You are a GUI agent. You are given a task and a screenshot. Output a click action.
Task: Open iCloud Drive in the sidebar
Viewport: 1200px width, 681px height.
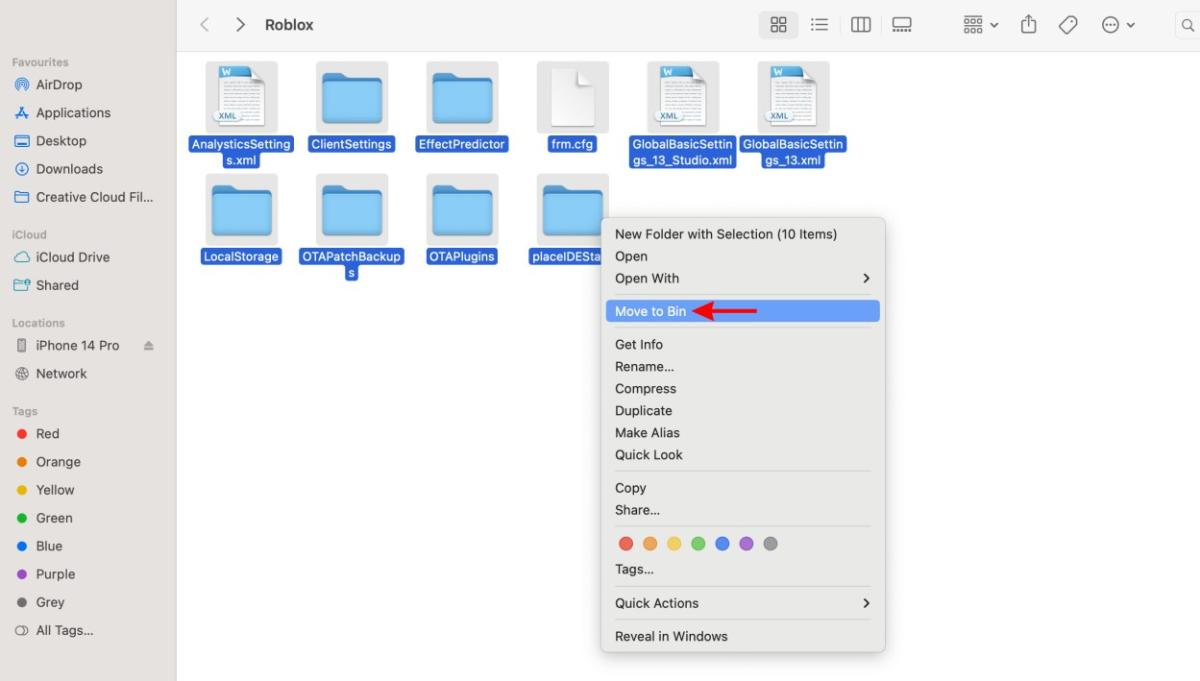point(72,257)
